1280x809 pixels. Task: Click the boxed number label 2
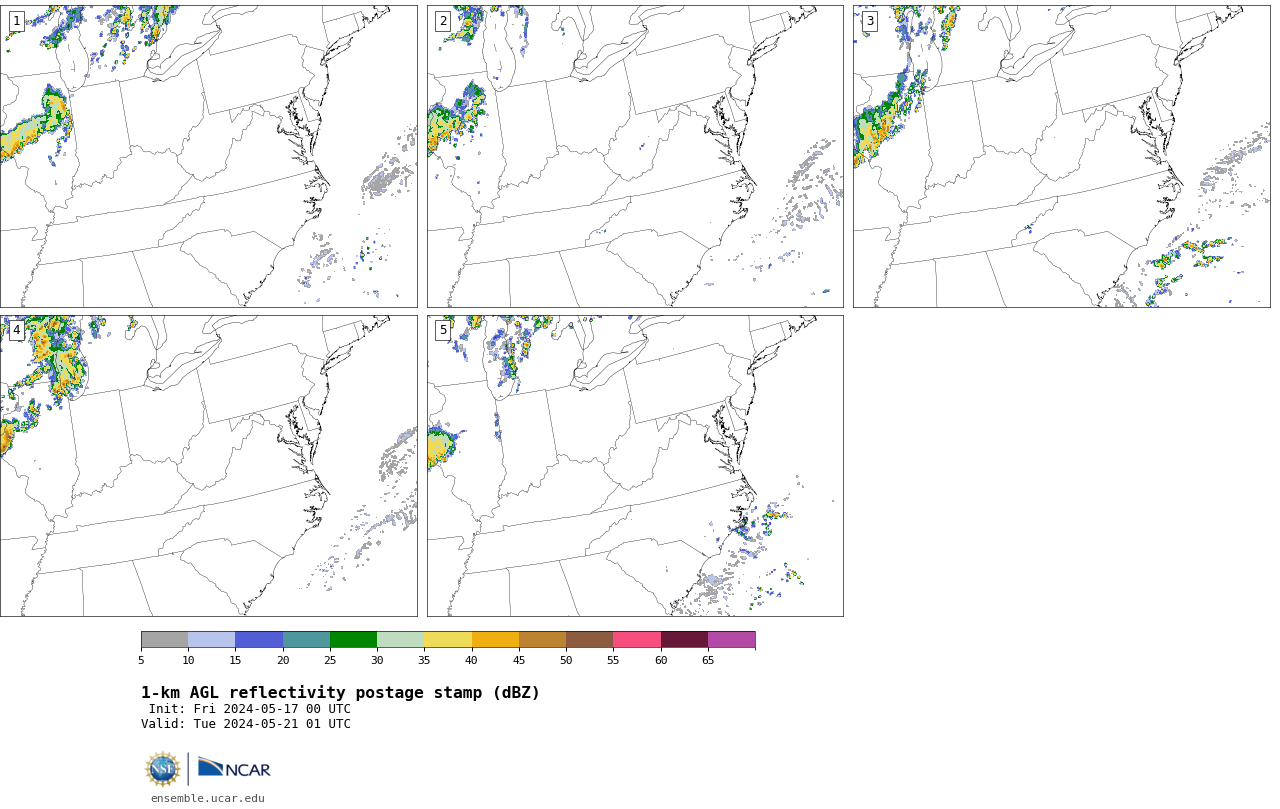pos(443,21)
